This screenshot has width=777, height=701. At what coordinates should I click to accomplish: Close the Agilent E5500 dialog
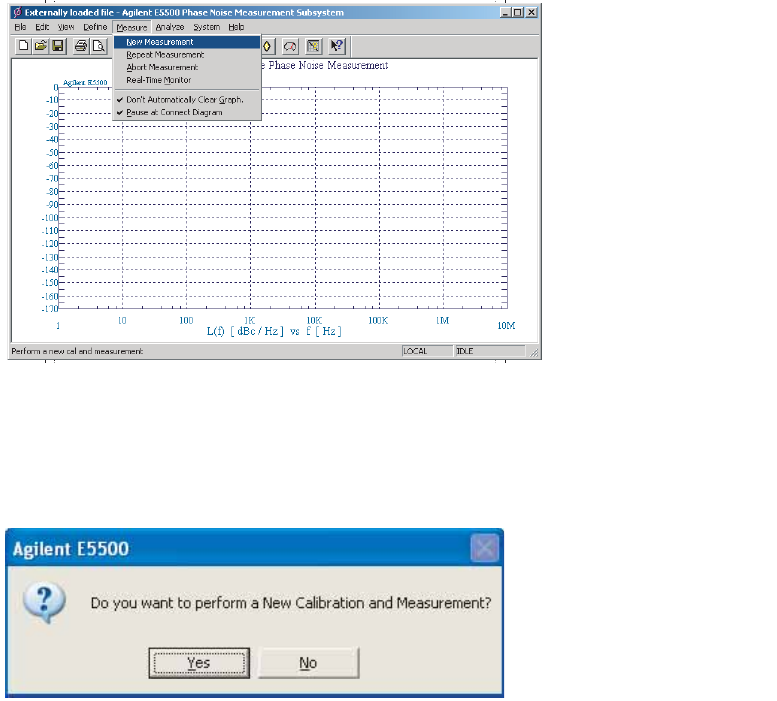click(484, 548)
